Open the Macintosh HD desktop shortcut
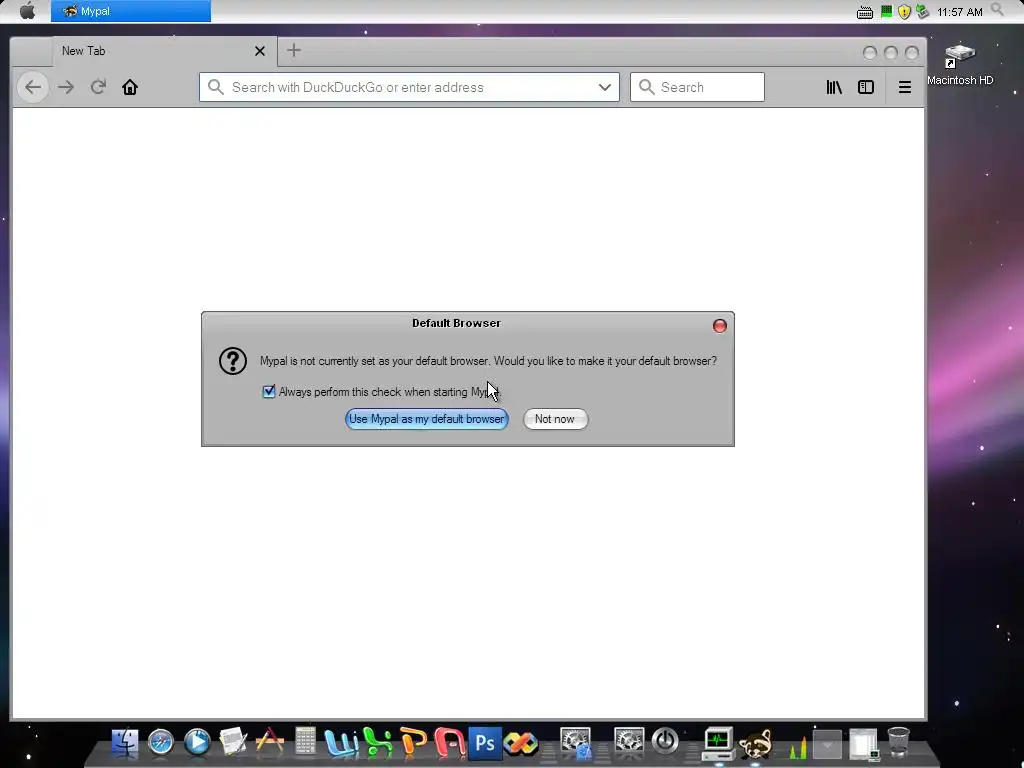 click(960, 64)
